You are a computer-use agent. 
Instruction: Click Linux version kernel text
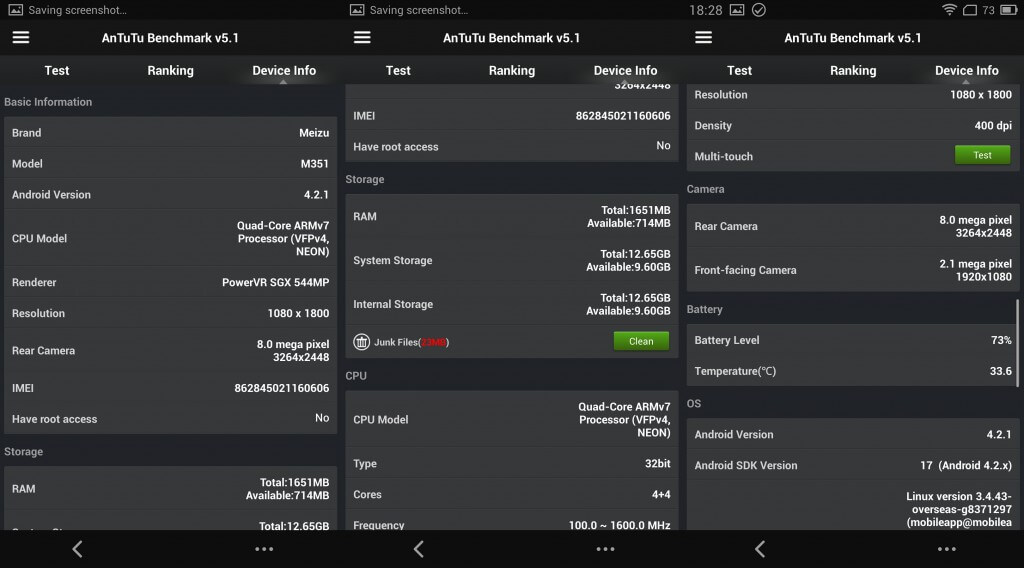pos(959,509)
